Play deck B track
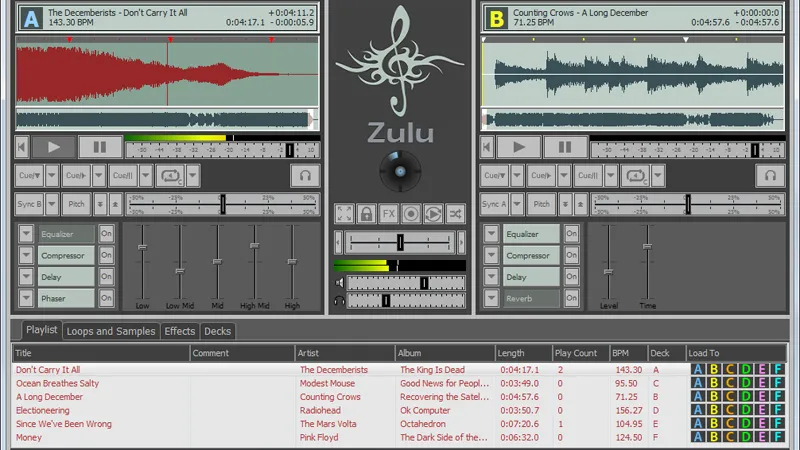Image resolution: width=800 pixels, height=450 pixels. pyautogui.click(x=519, y=147)
